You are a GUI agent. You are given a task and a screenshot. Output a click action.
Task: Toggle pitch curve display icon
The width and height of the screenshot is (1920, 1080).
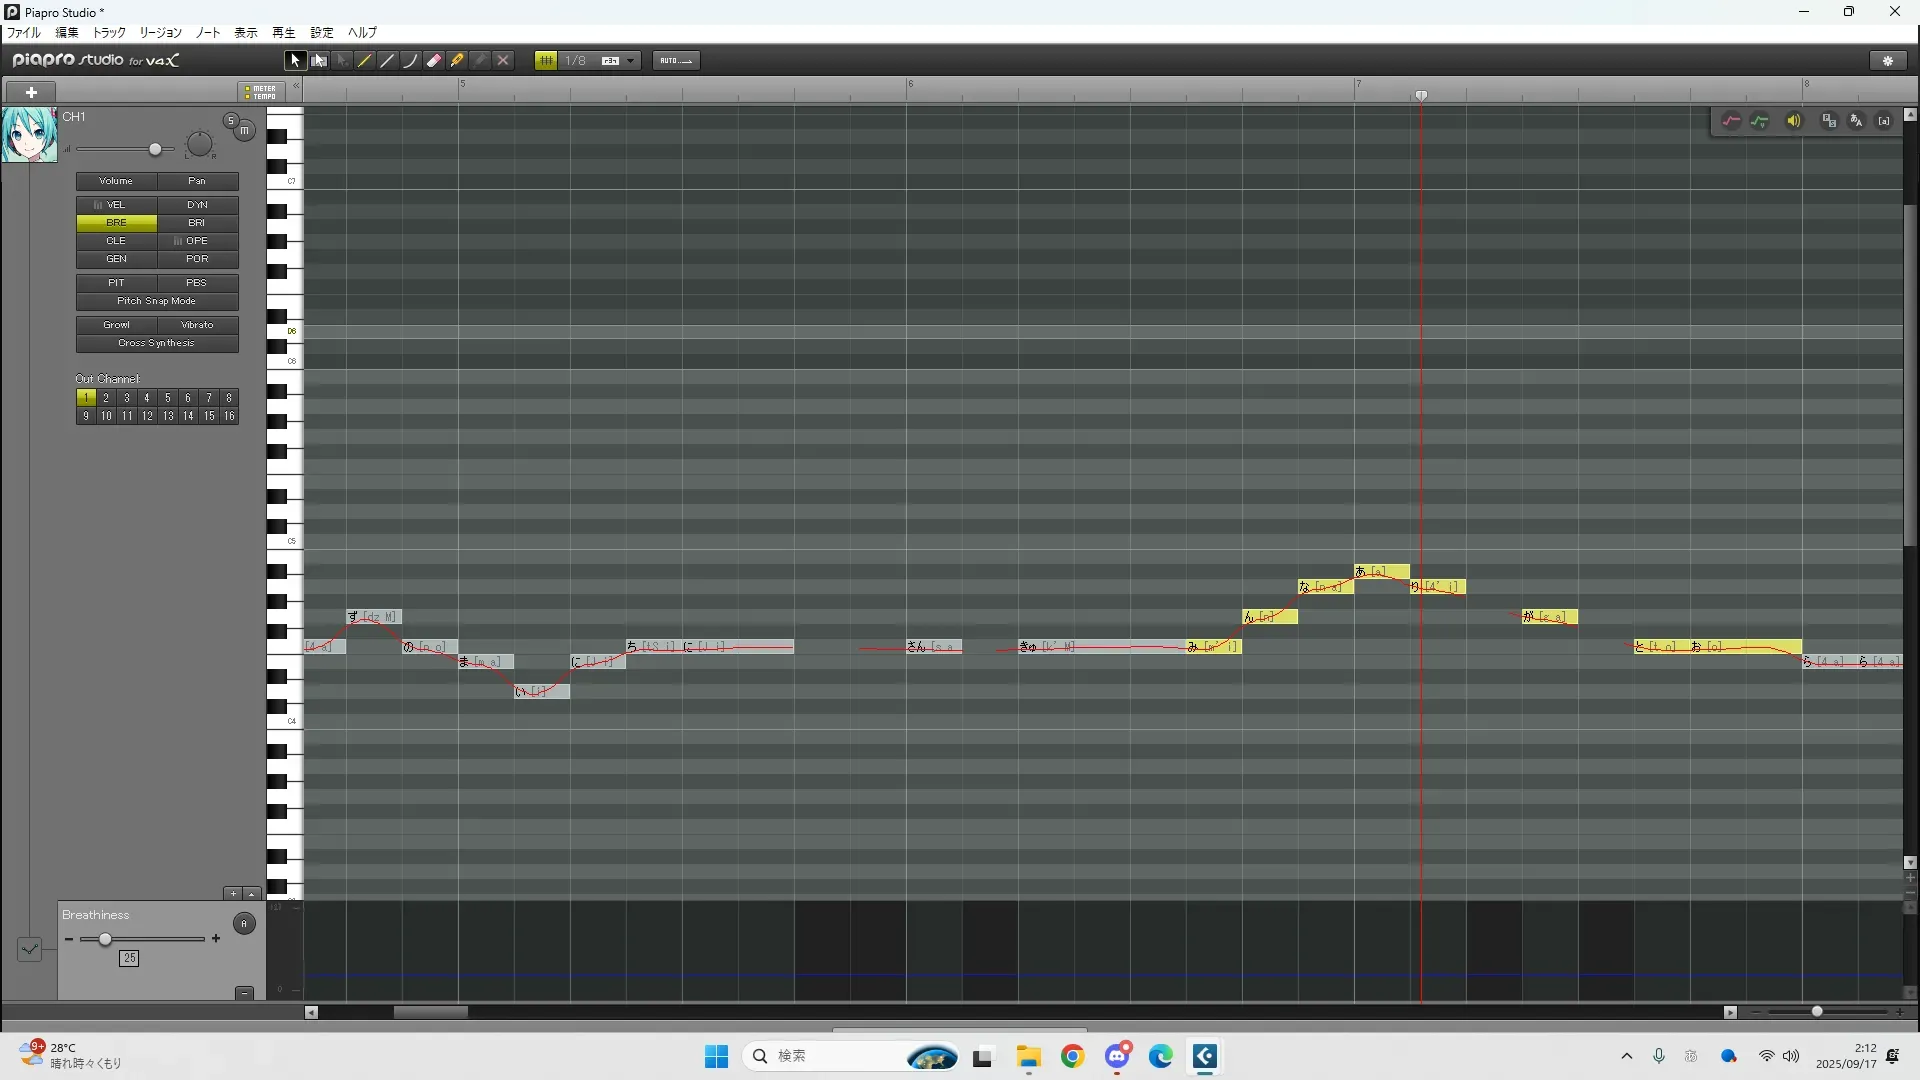pyautogui.click(x=1731, y=121)
